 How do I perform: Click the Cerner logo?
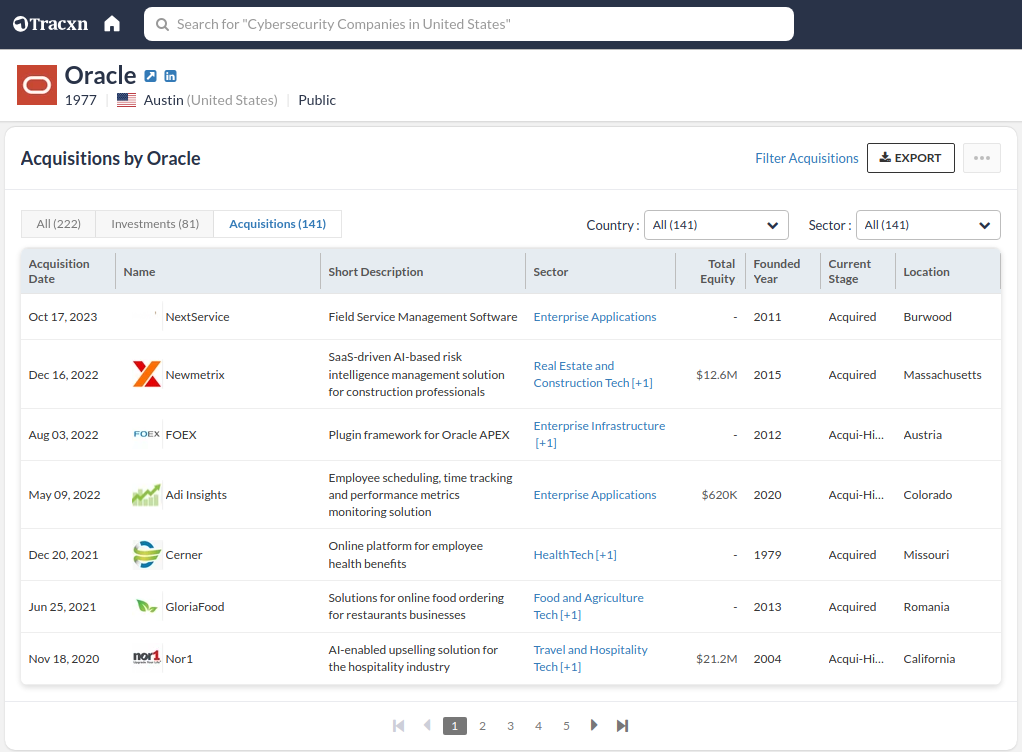[x=147, y=555]
